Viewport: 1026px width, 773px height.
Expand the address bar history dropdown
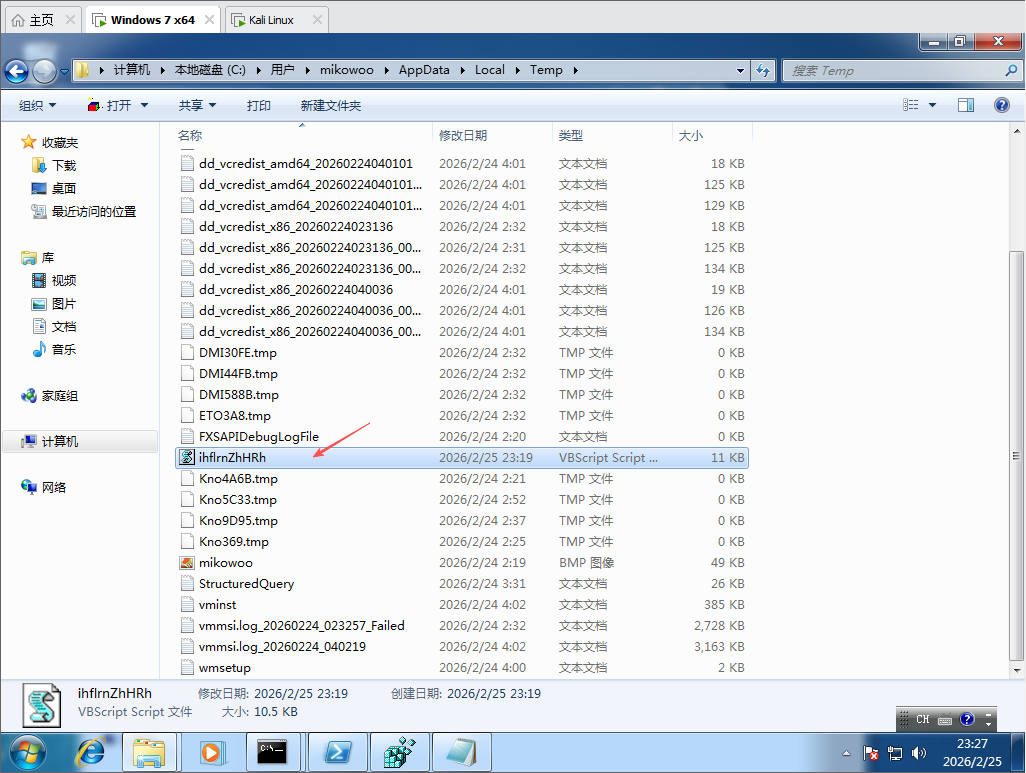pyautogui.click(x=740, y=70)
